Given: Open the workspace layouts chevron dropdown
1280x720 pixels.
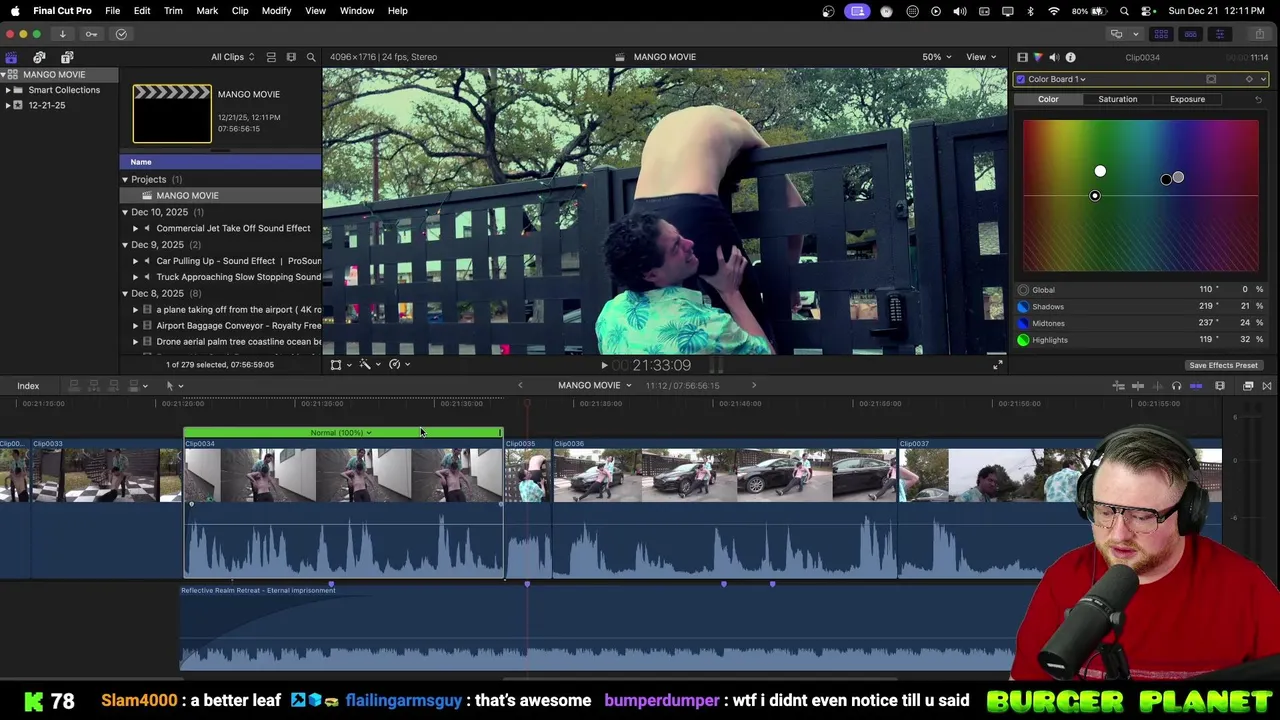Looking at the screenshot, I should point(1135,34).
